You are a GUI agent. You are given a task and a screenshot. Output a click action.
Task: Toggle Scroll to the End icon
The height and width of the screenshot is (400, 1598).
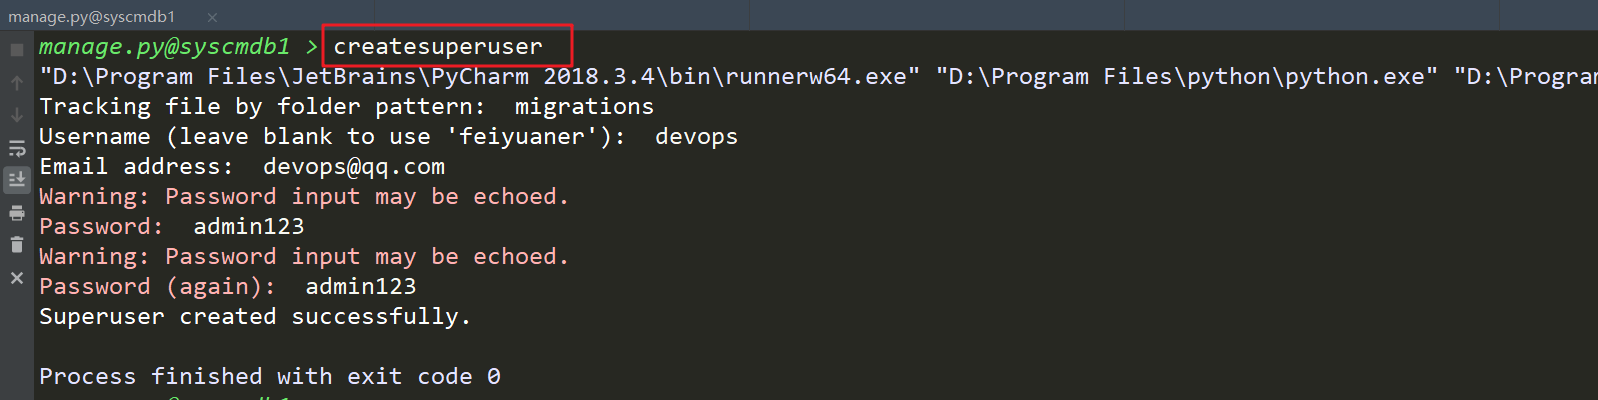tap(17, 180)
